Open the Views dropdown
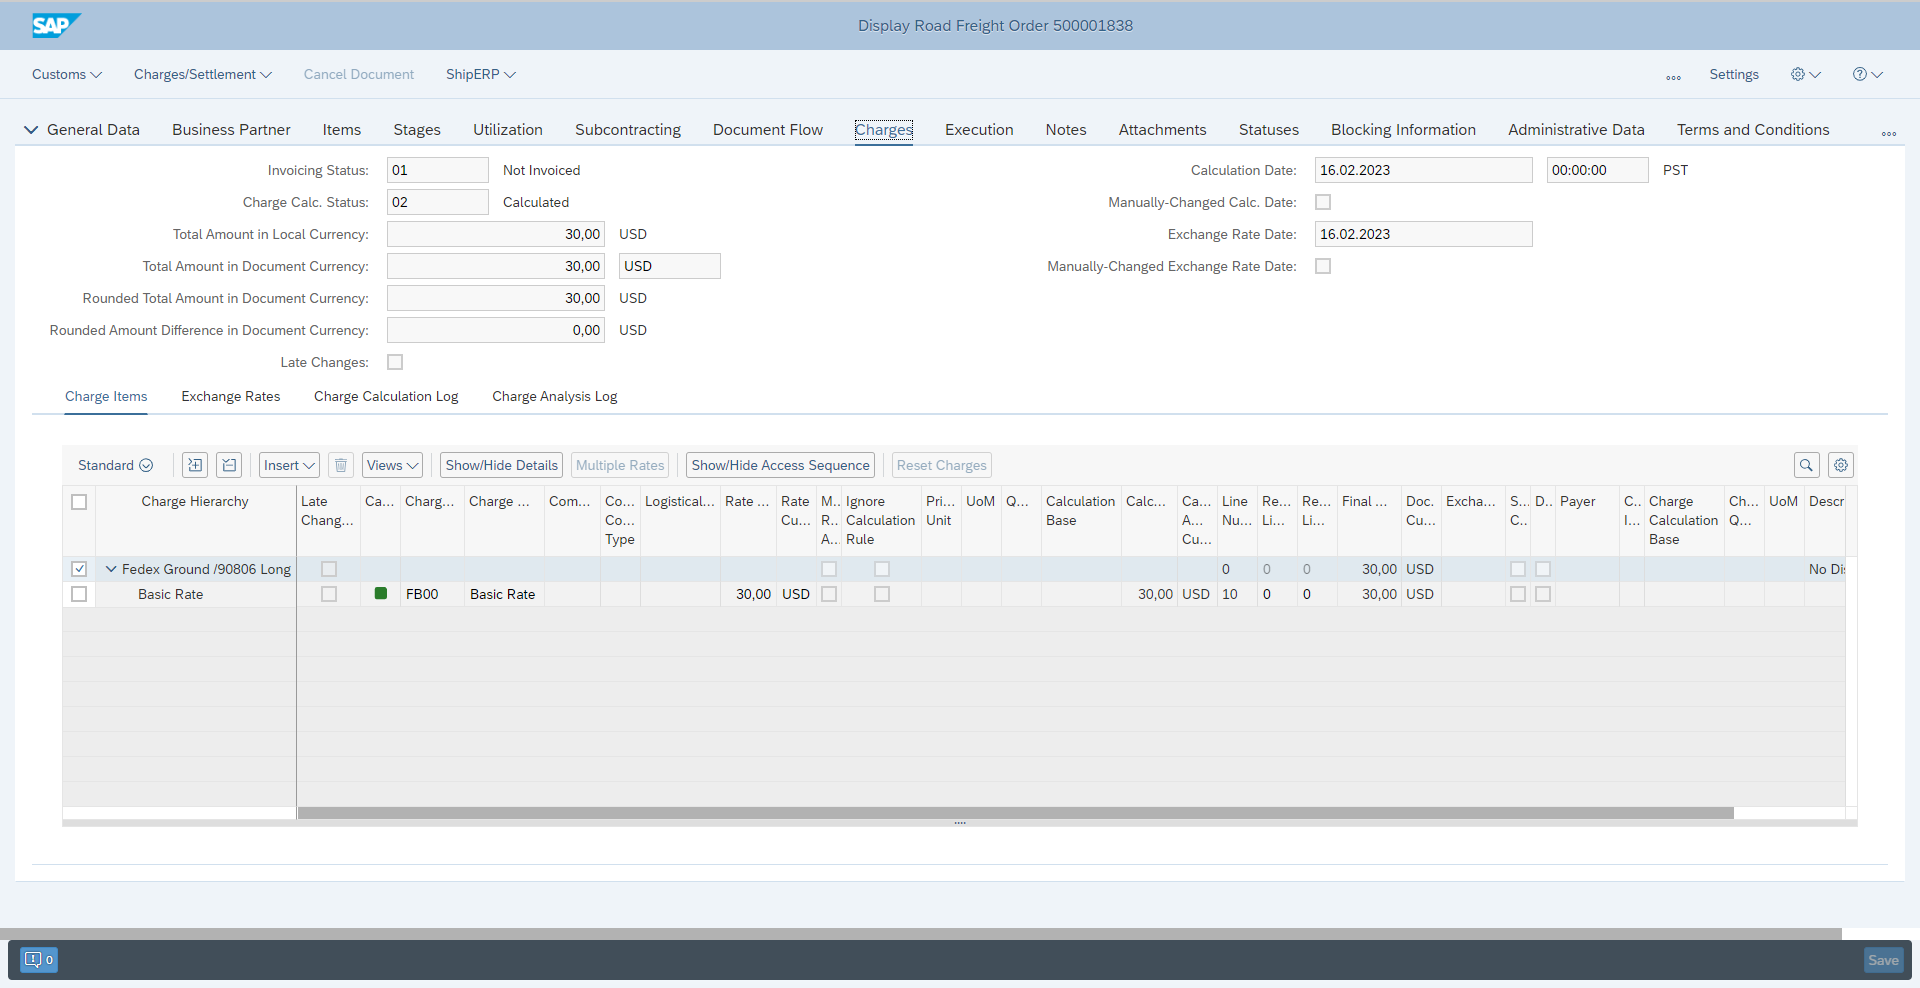This screenshot has width=1920, height=988. coord(392,465)
